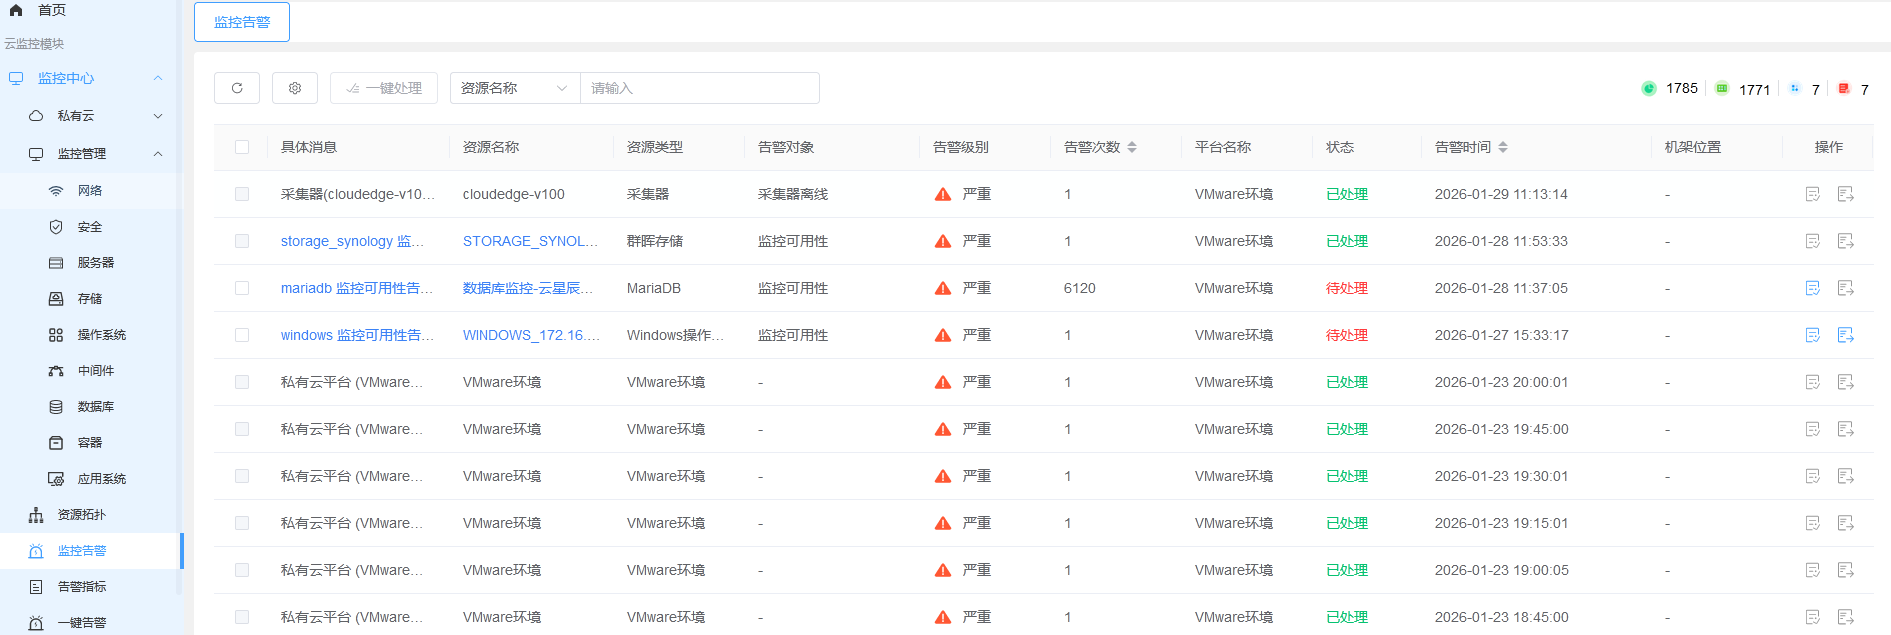Click forward icon in windows alarm row
The height and width of the screenshot is (635, 1891).
[1846, 335]
